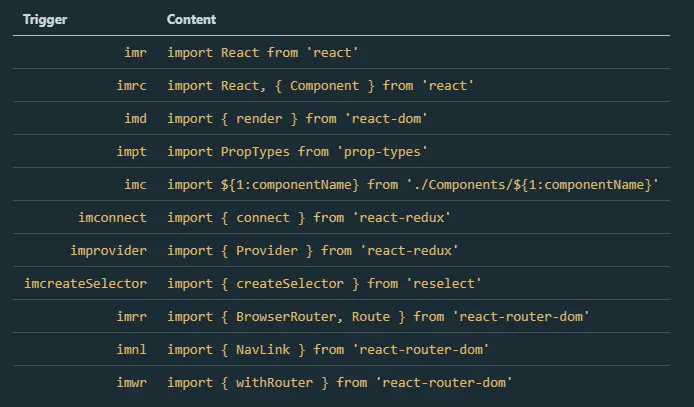Select the componentName import snippet text
This screenshot has width=694, height=407.
click(x=413, y=185)
